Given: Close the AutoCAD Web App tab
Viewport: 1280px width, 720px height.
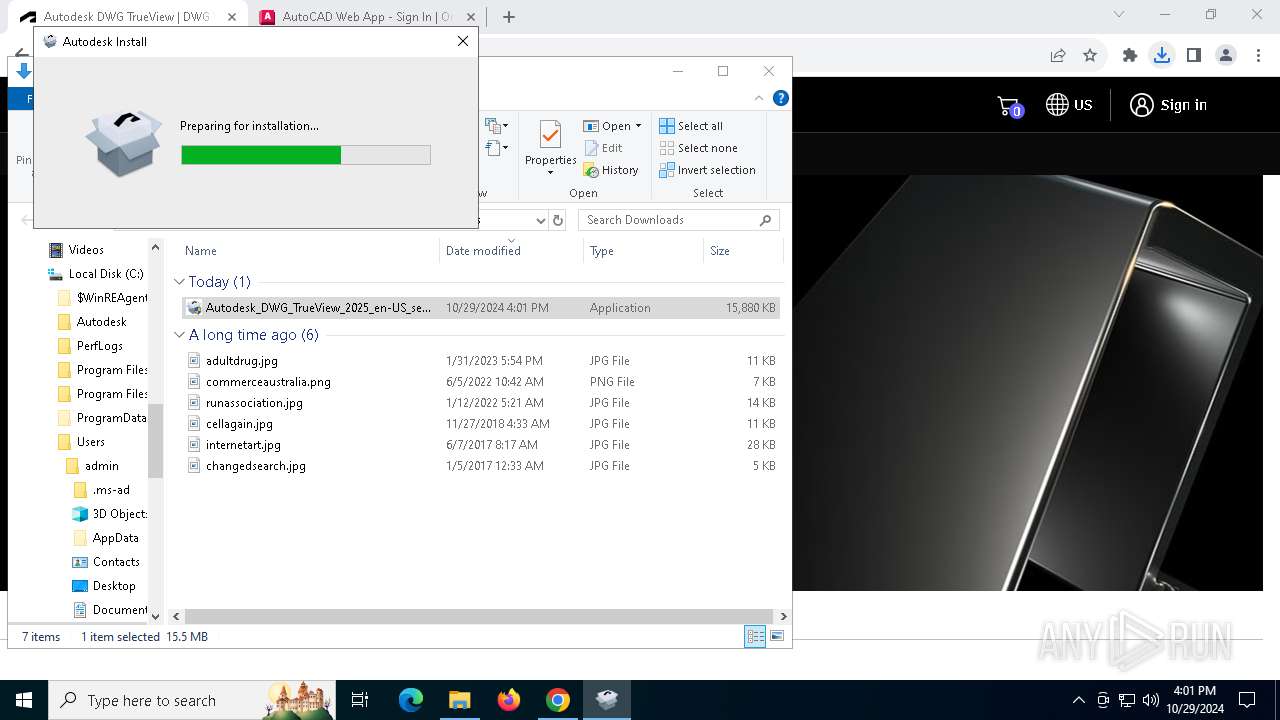Looking at the screenshot, I should (471, 17).
